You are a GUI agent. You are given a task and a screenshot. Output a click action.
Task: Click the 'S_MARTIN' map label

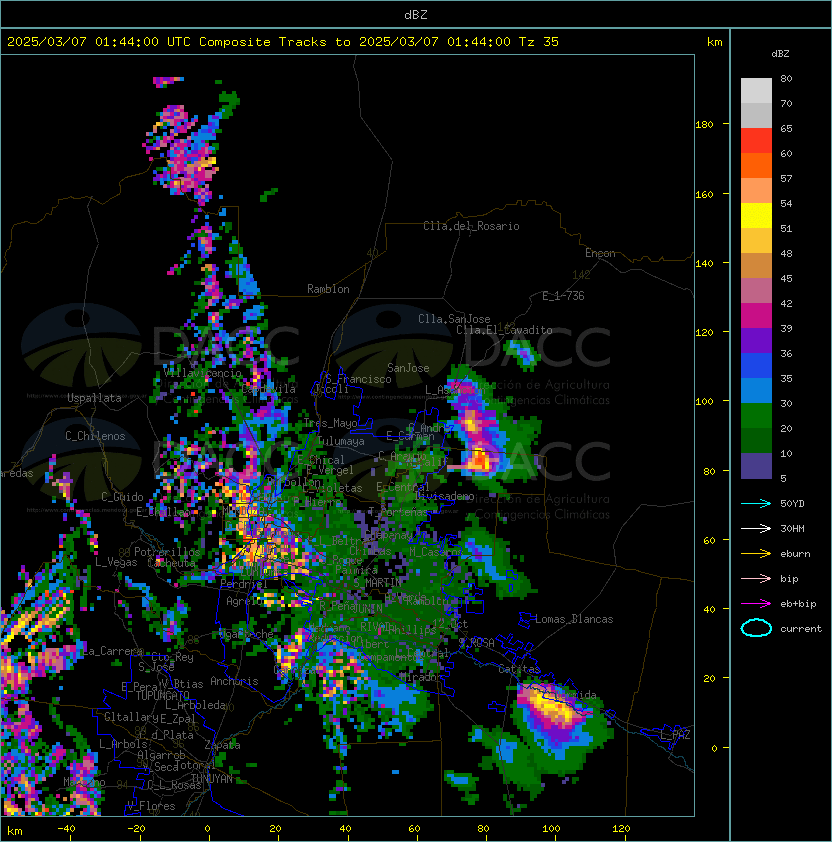(x=378, y=582)
